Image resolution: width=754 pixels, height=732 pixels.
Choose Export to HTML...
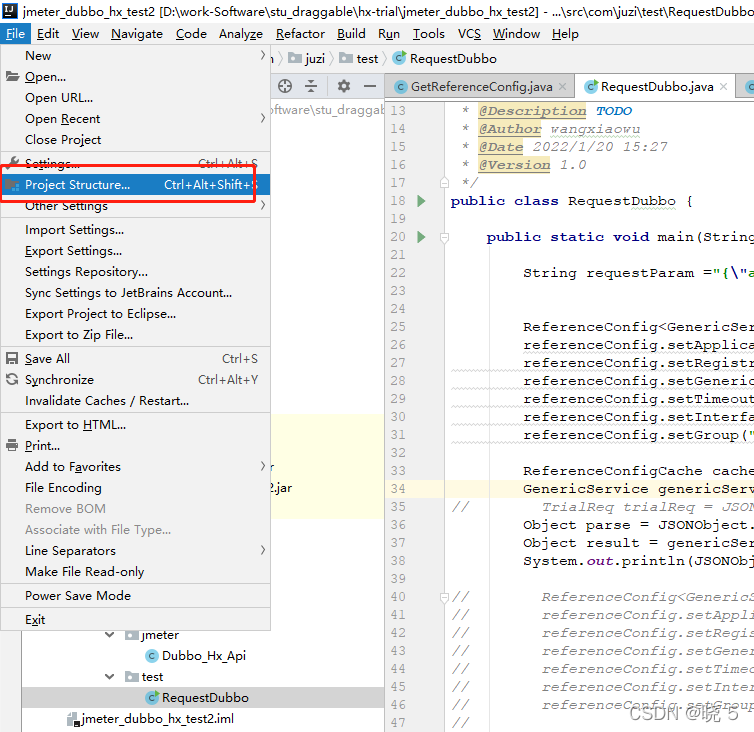point(136,425)
